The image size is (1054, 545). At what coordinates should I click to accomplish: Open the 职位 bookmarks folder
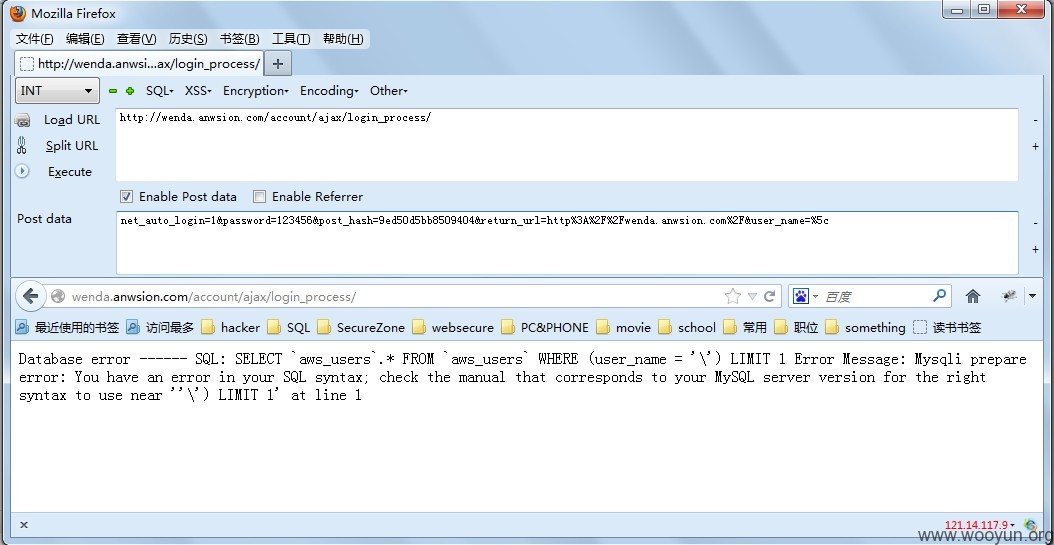click(x=796, y=327)
